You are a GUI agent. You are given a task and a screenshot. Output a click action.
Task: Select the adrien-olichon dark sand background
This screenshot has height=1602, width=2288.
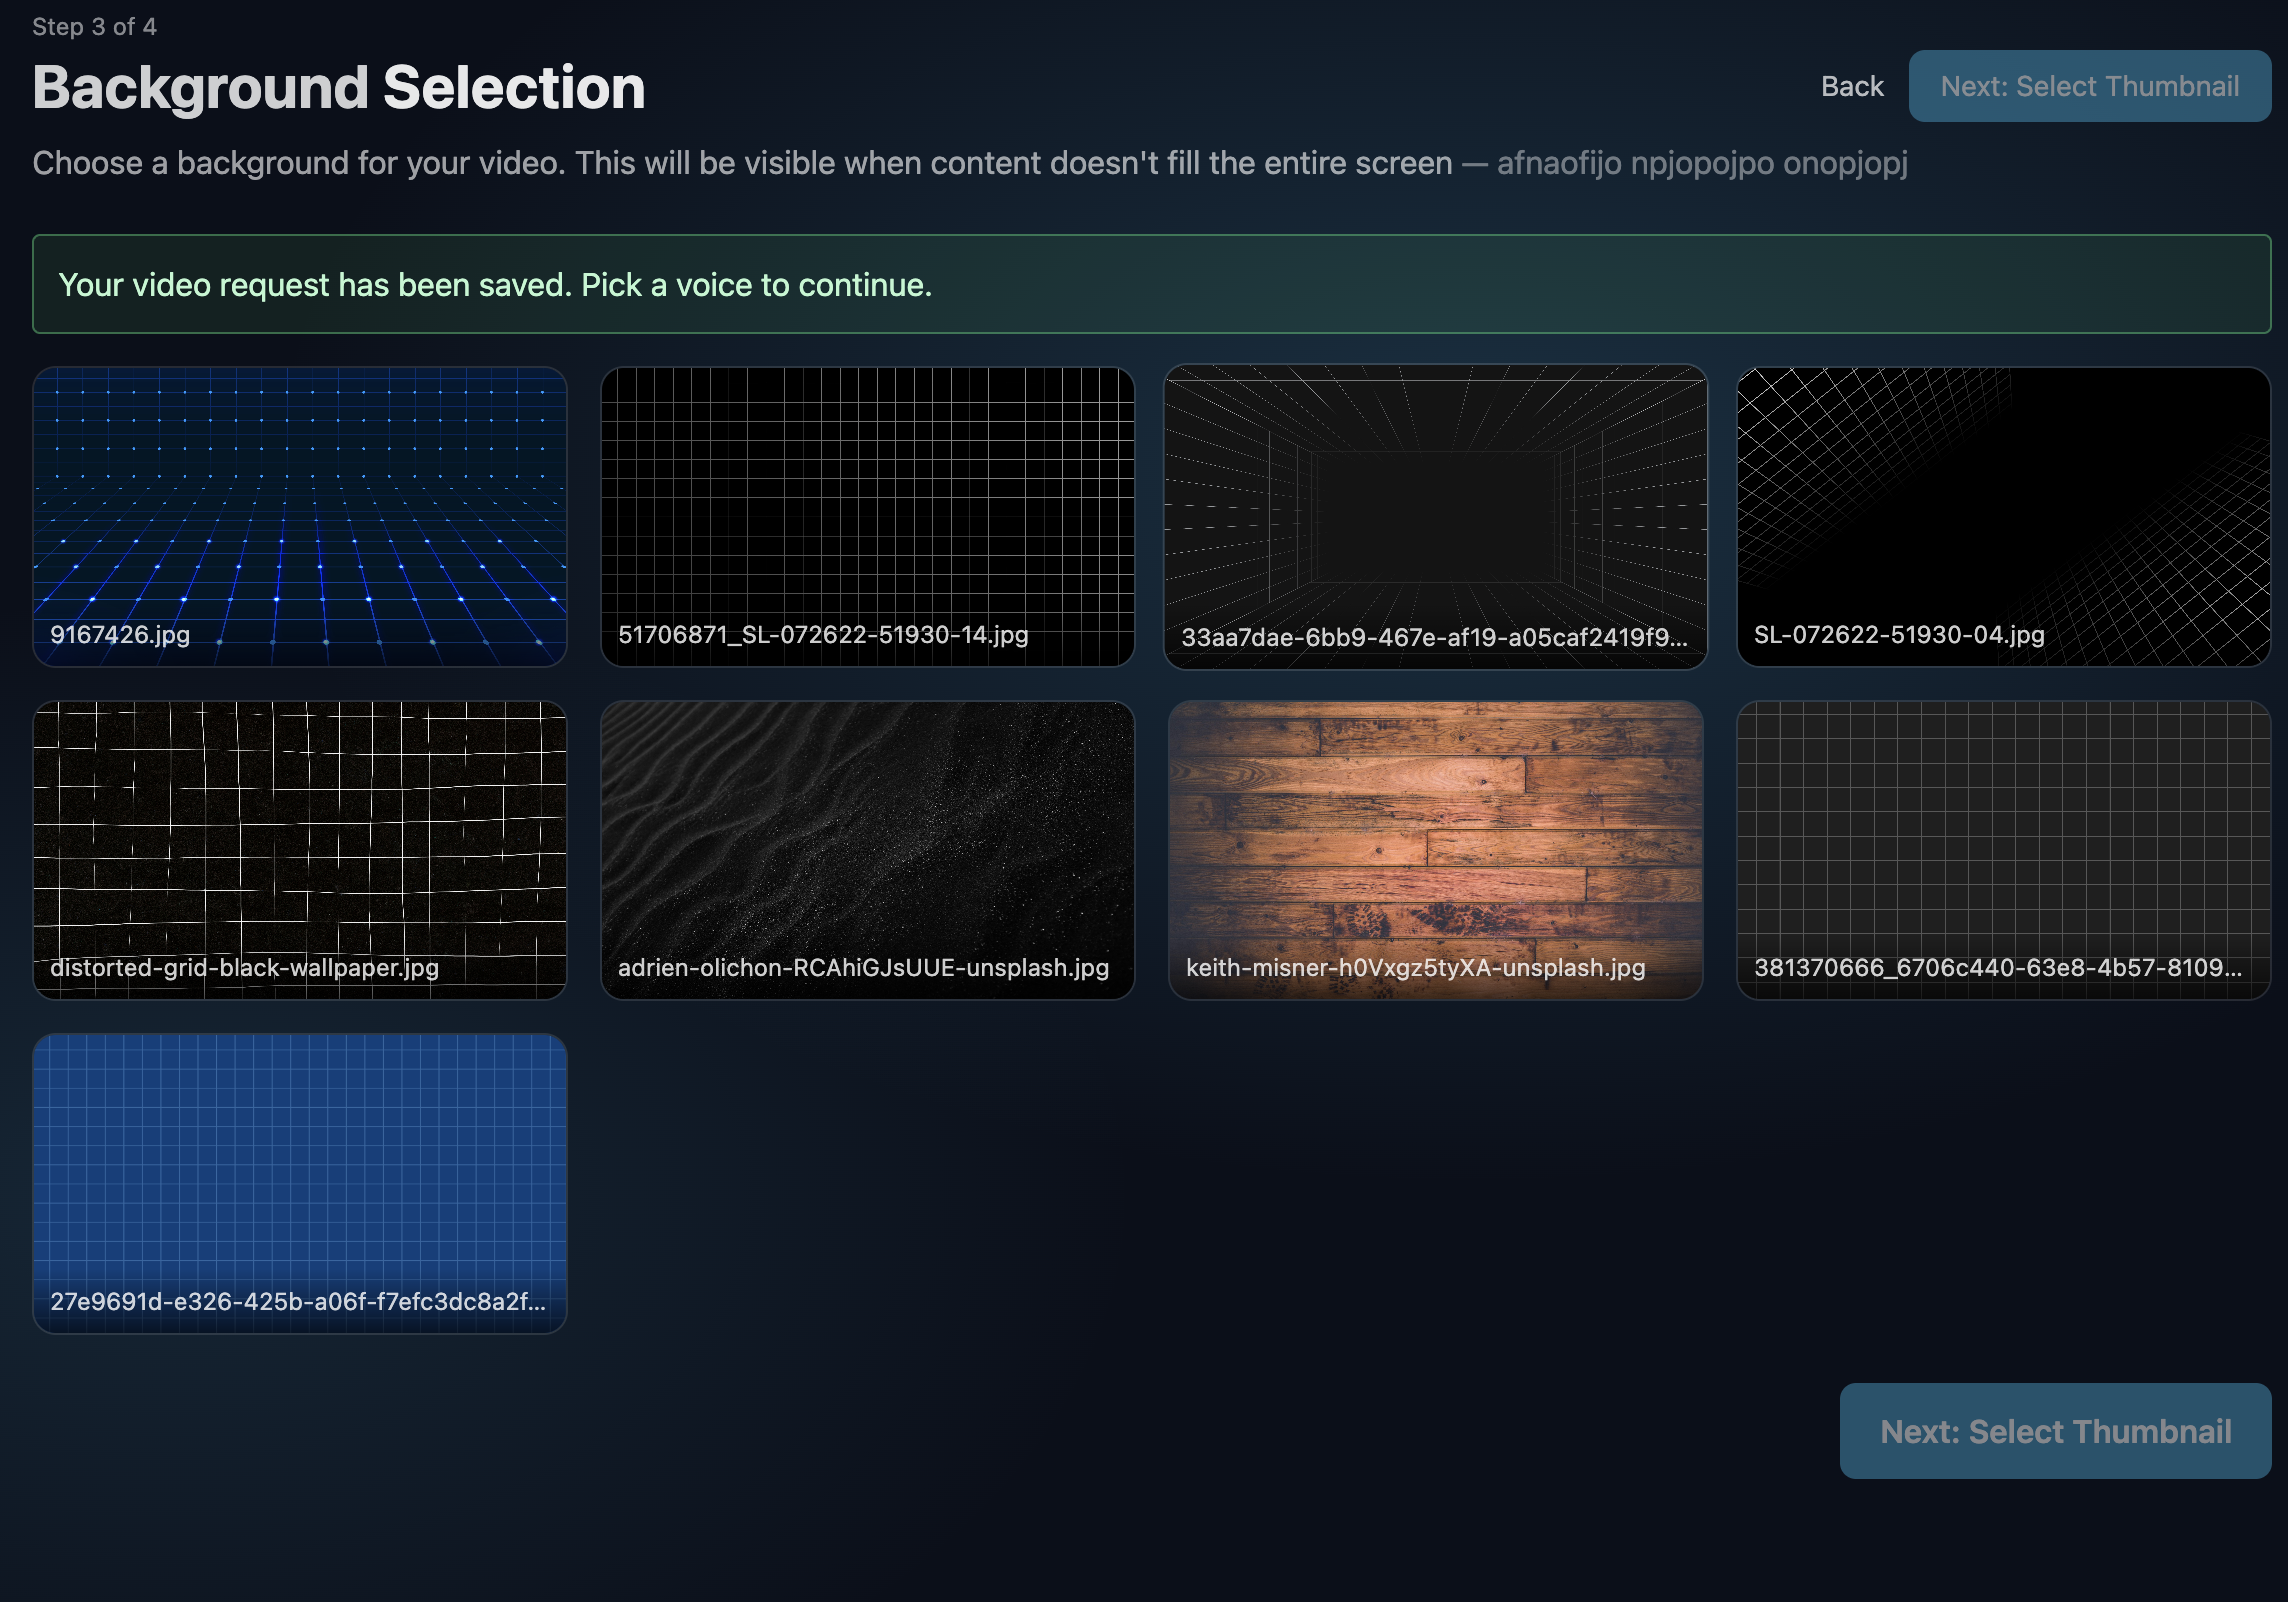coord(867,835)
